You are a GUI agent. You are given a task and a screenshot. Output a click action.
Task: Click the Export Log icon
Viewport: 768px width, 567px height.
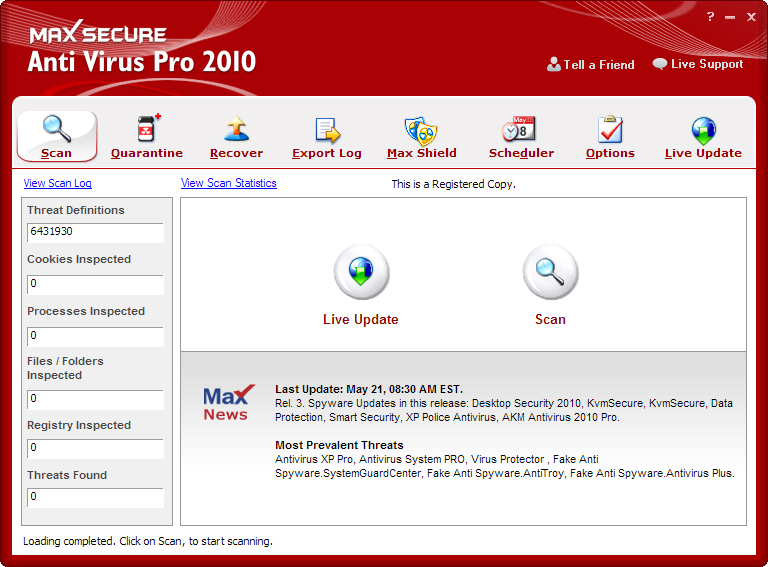pyautogui.click(x=327, y=130)
